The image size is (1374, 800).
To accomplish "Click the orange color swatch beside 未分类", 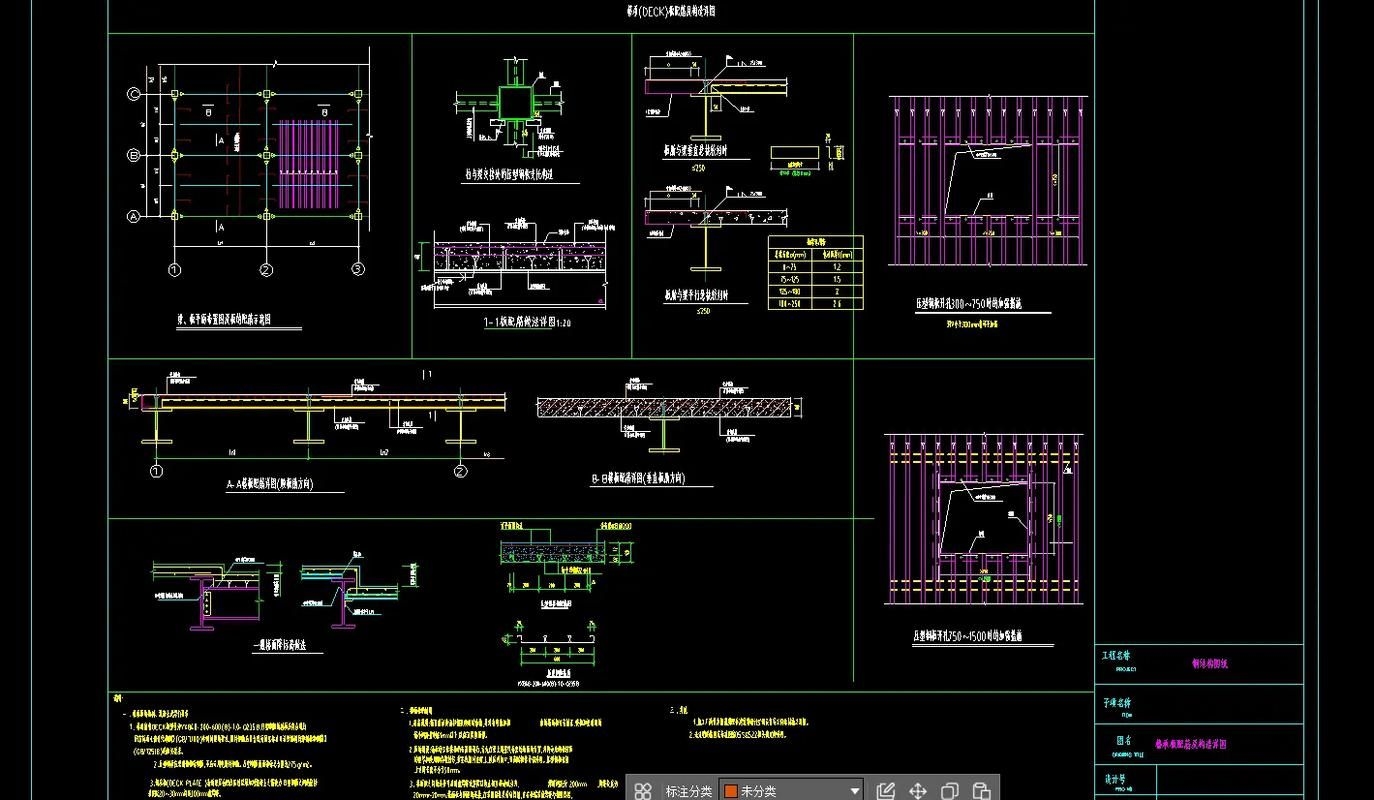I will [731, 791].
